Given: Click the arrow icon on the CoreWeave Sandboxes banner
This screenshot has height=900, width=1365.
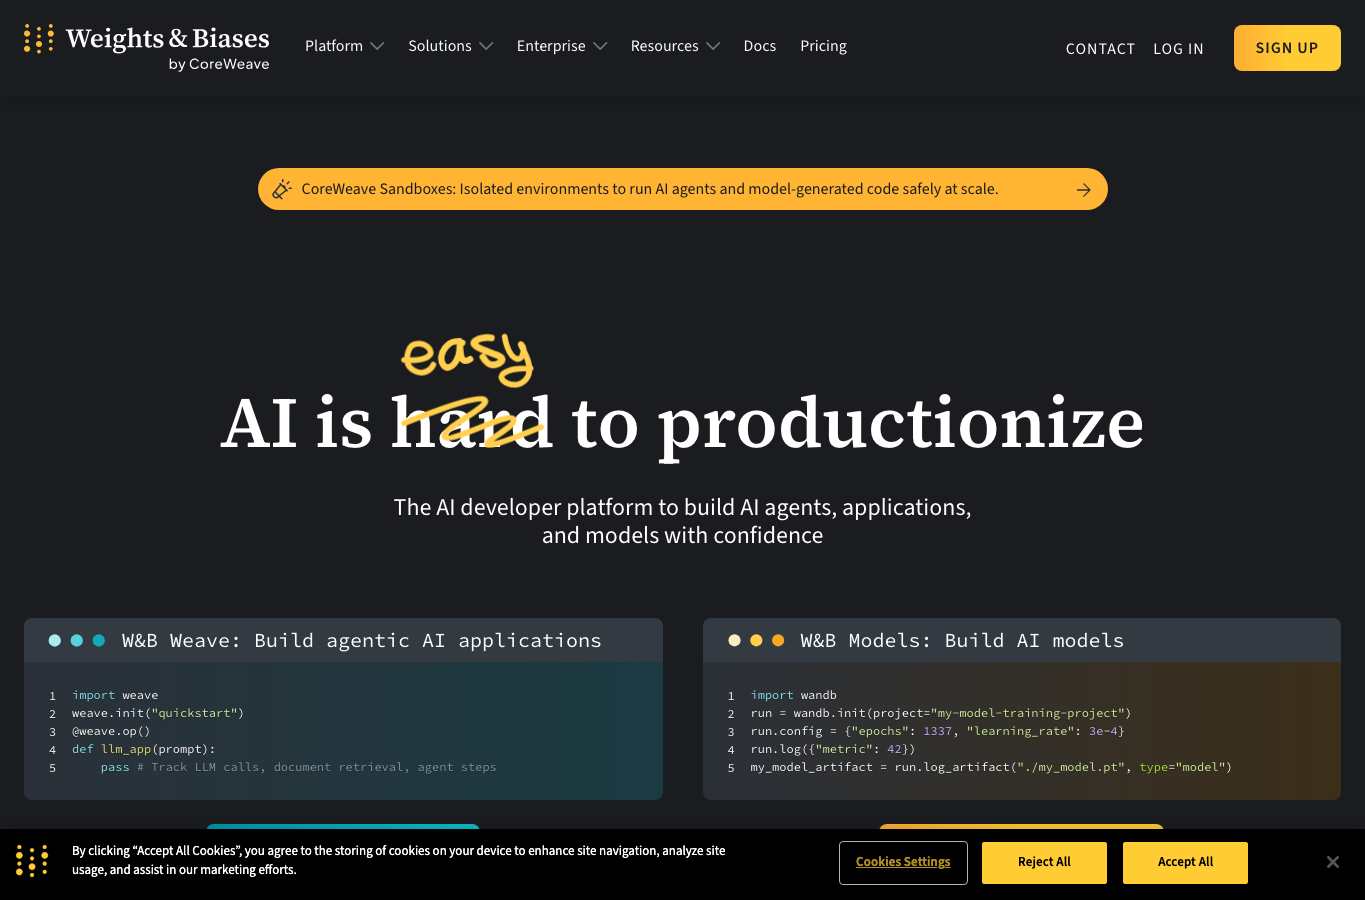Looking at the screenshot, I should (1084, 190).
